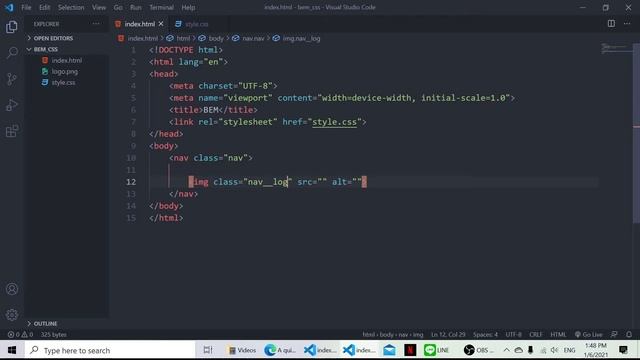
Task: Select the index.html editor tab
Action: click(140, 24)
